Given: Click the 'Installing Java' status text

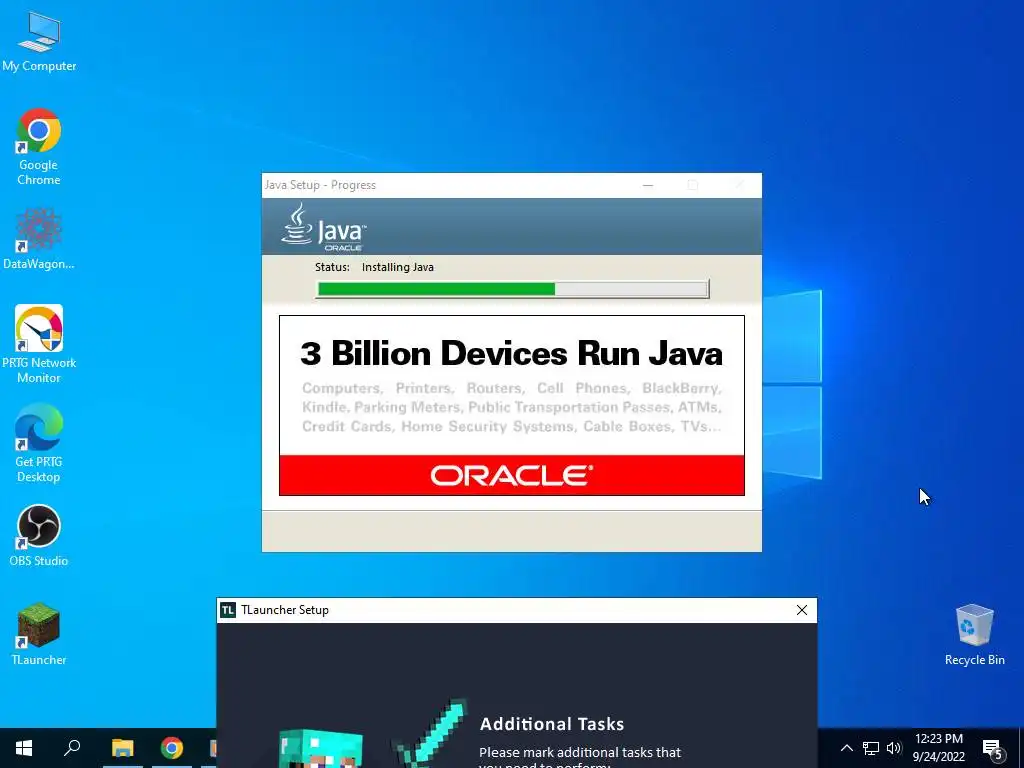Looking at the screenshot, I should tap(398, 267).
